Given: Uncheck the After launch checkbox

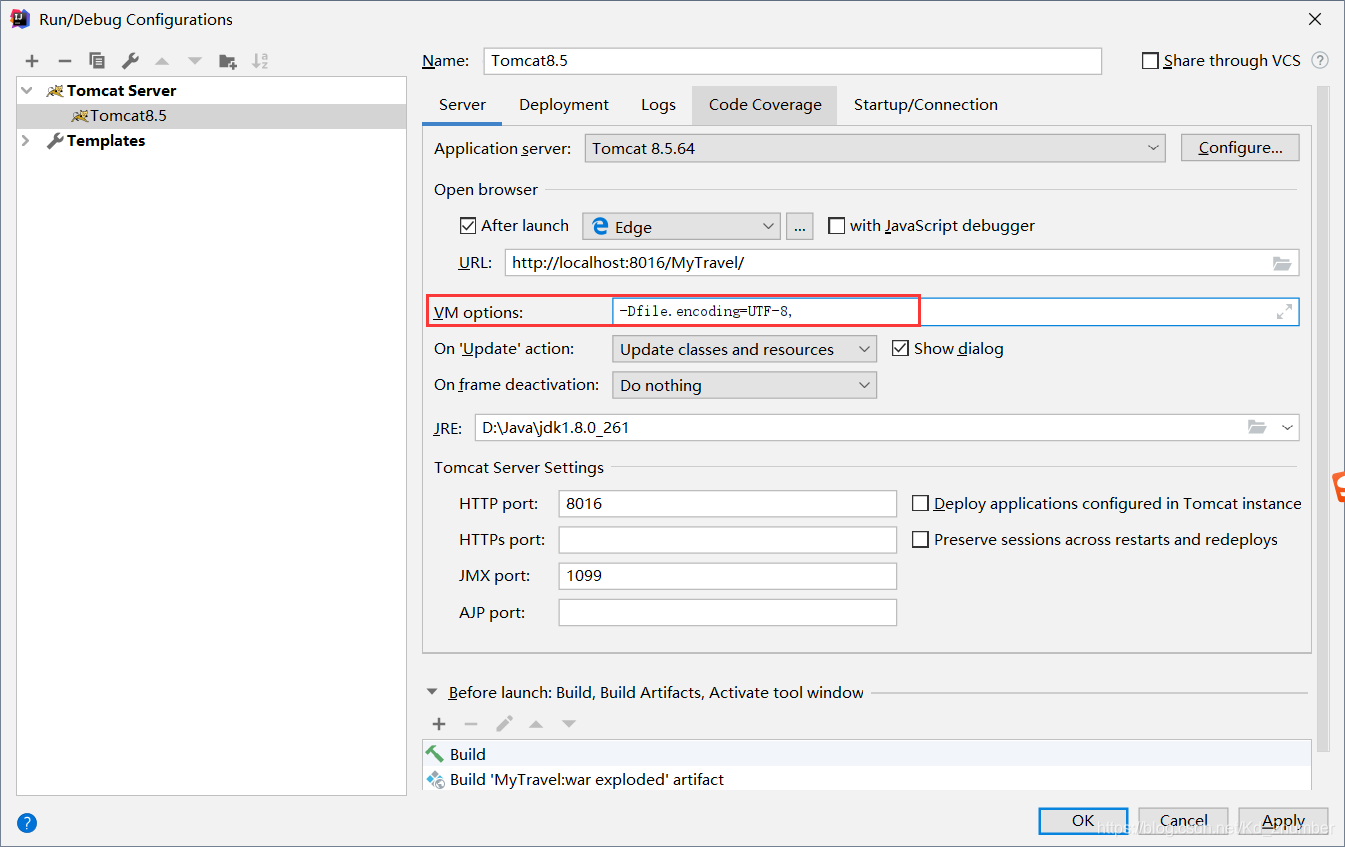Looking at the screenshot, I should 467,226.
